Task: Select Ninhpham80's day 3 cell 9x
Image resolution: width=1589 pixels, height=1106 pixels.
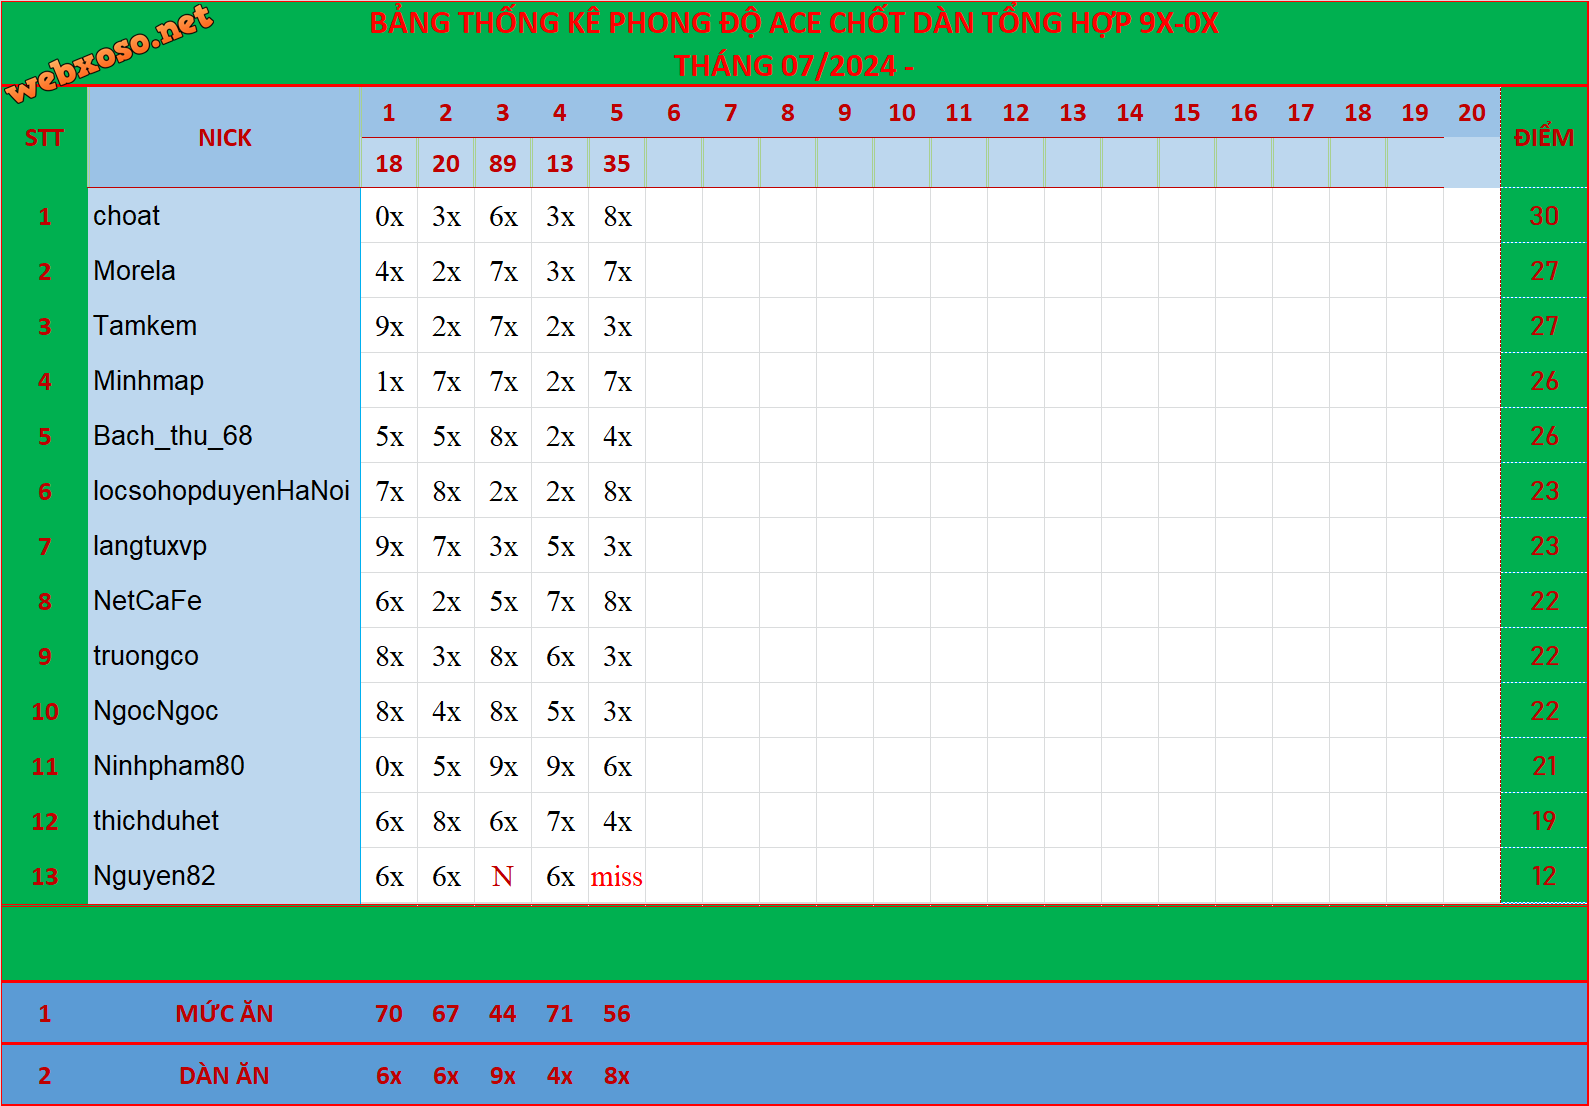Action: [x=503, y=766]
